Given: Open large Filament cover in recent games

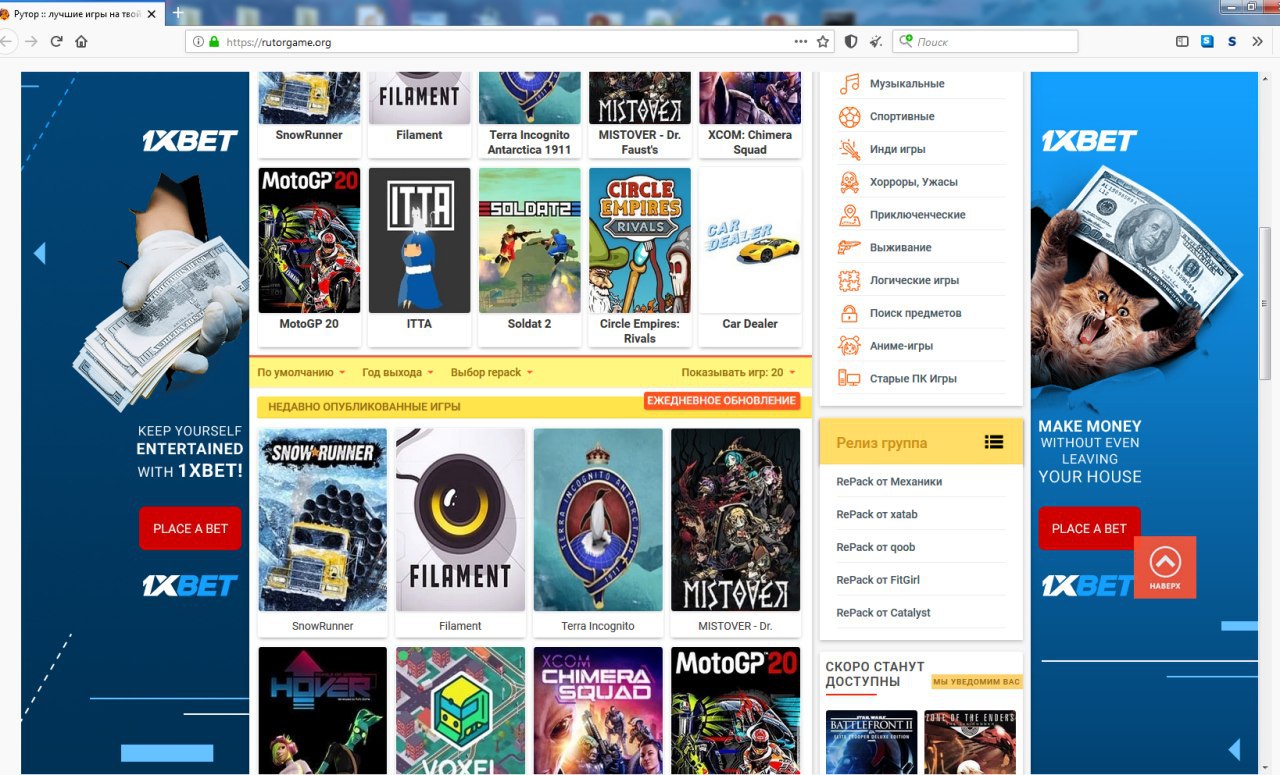Looking at the screenshot, I should [460, 520].
